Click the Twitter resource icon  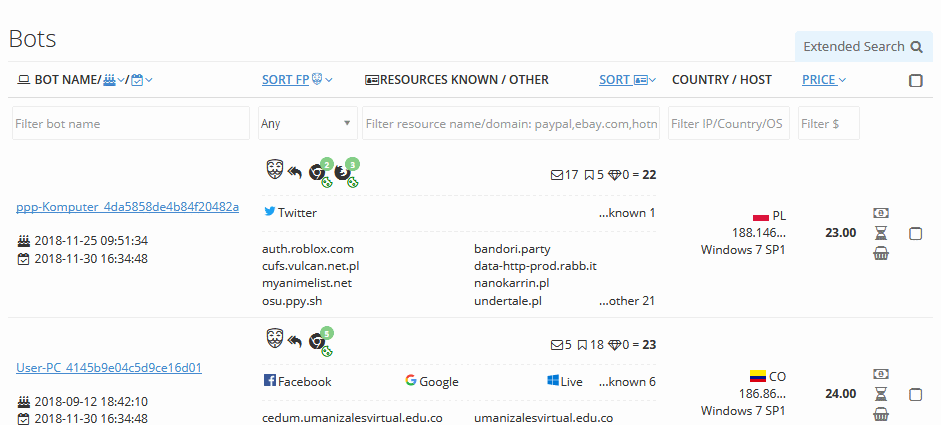coord(269,212)
